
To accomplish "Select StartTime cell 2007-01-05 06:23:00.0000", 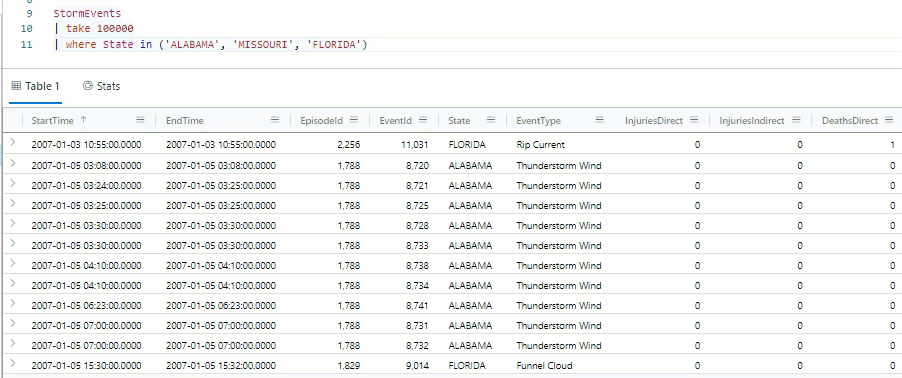I will (x=86, y=306).
